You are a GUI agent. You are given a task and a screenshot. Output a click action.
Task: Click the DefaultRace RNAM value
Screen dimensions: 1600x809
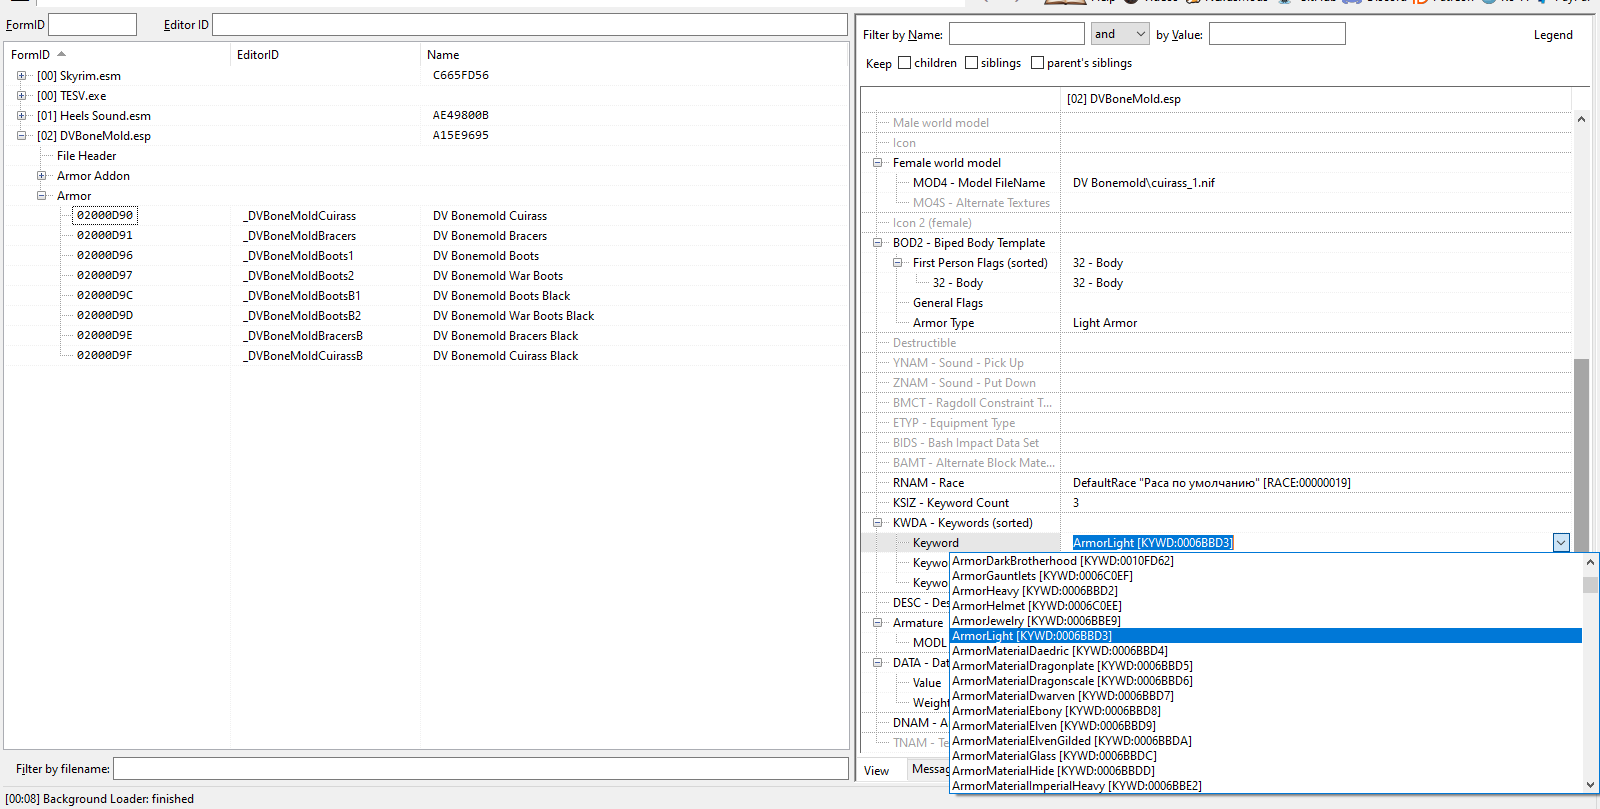click(x=1211, y=483)
